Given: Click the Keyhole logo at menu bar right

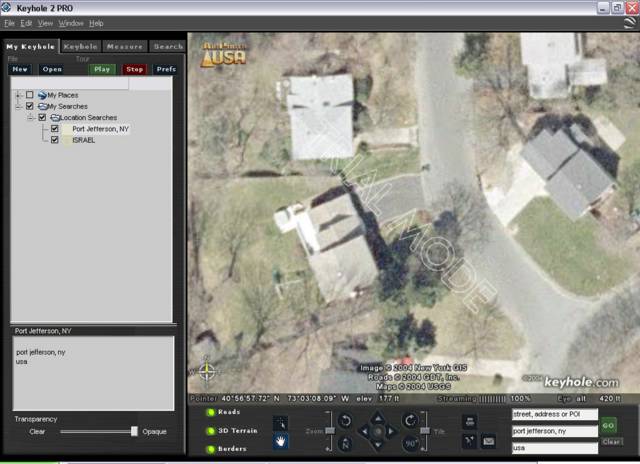Looking at the screenshot, I should 630,23.
